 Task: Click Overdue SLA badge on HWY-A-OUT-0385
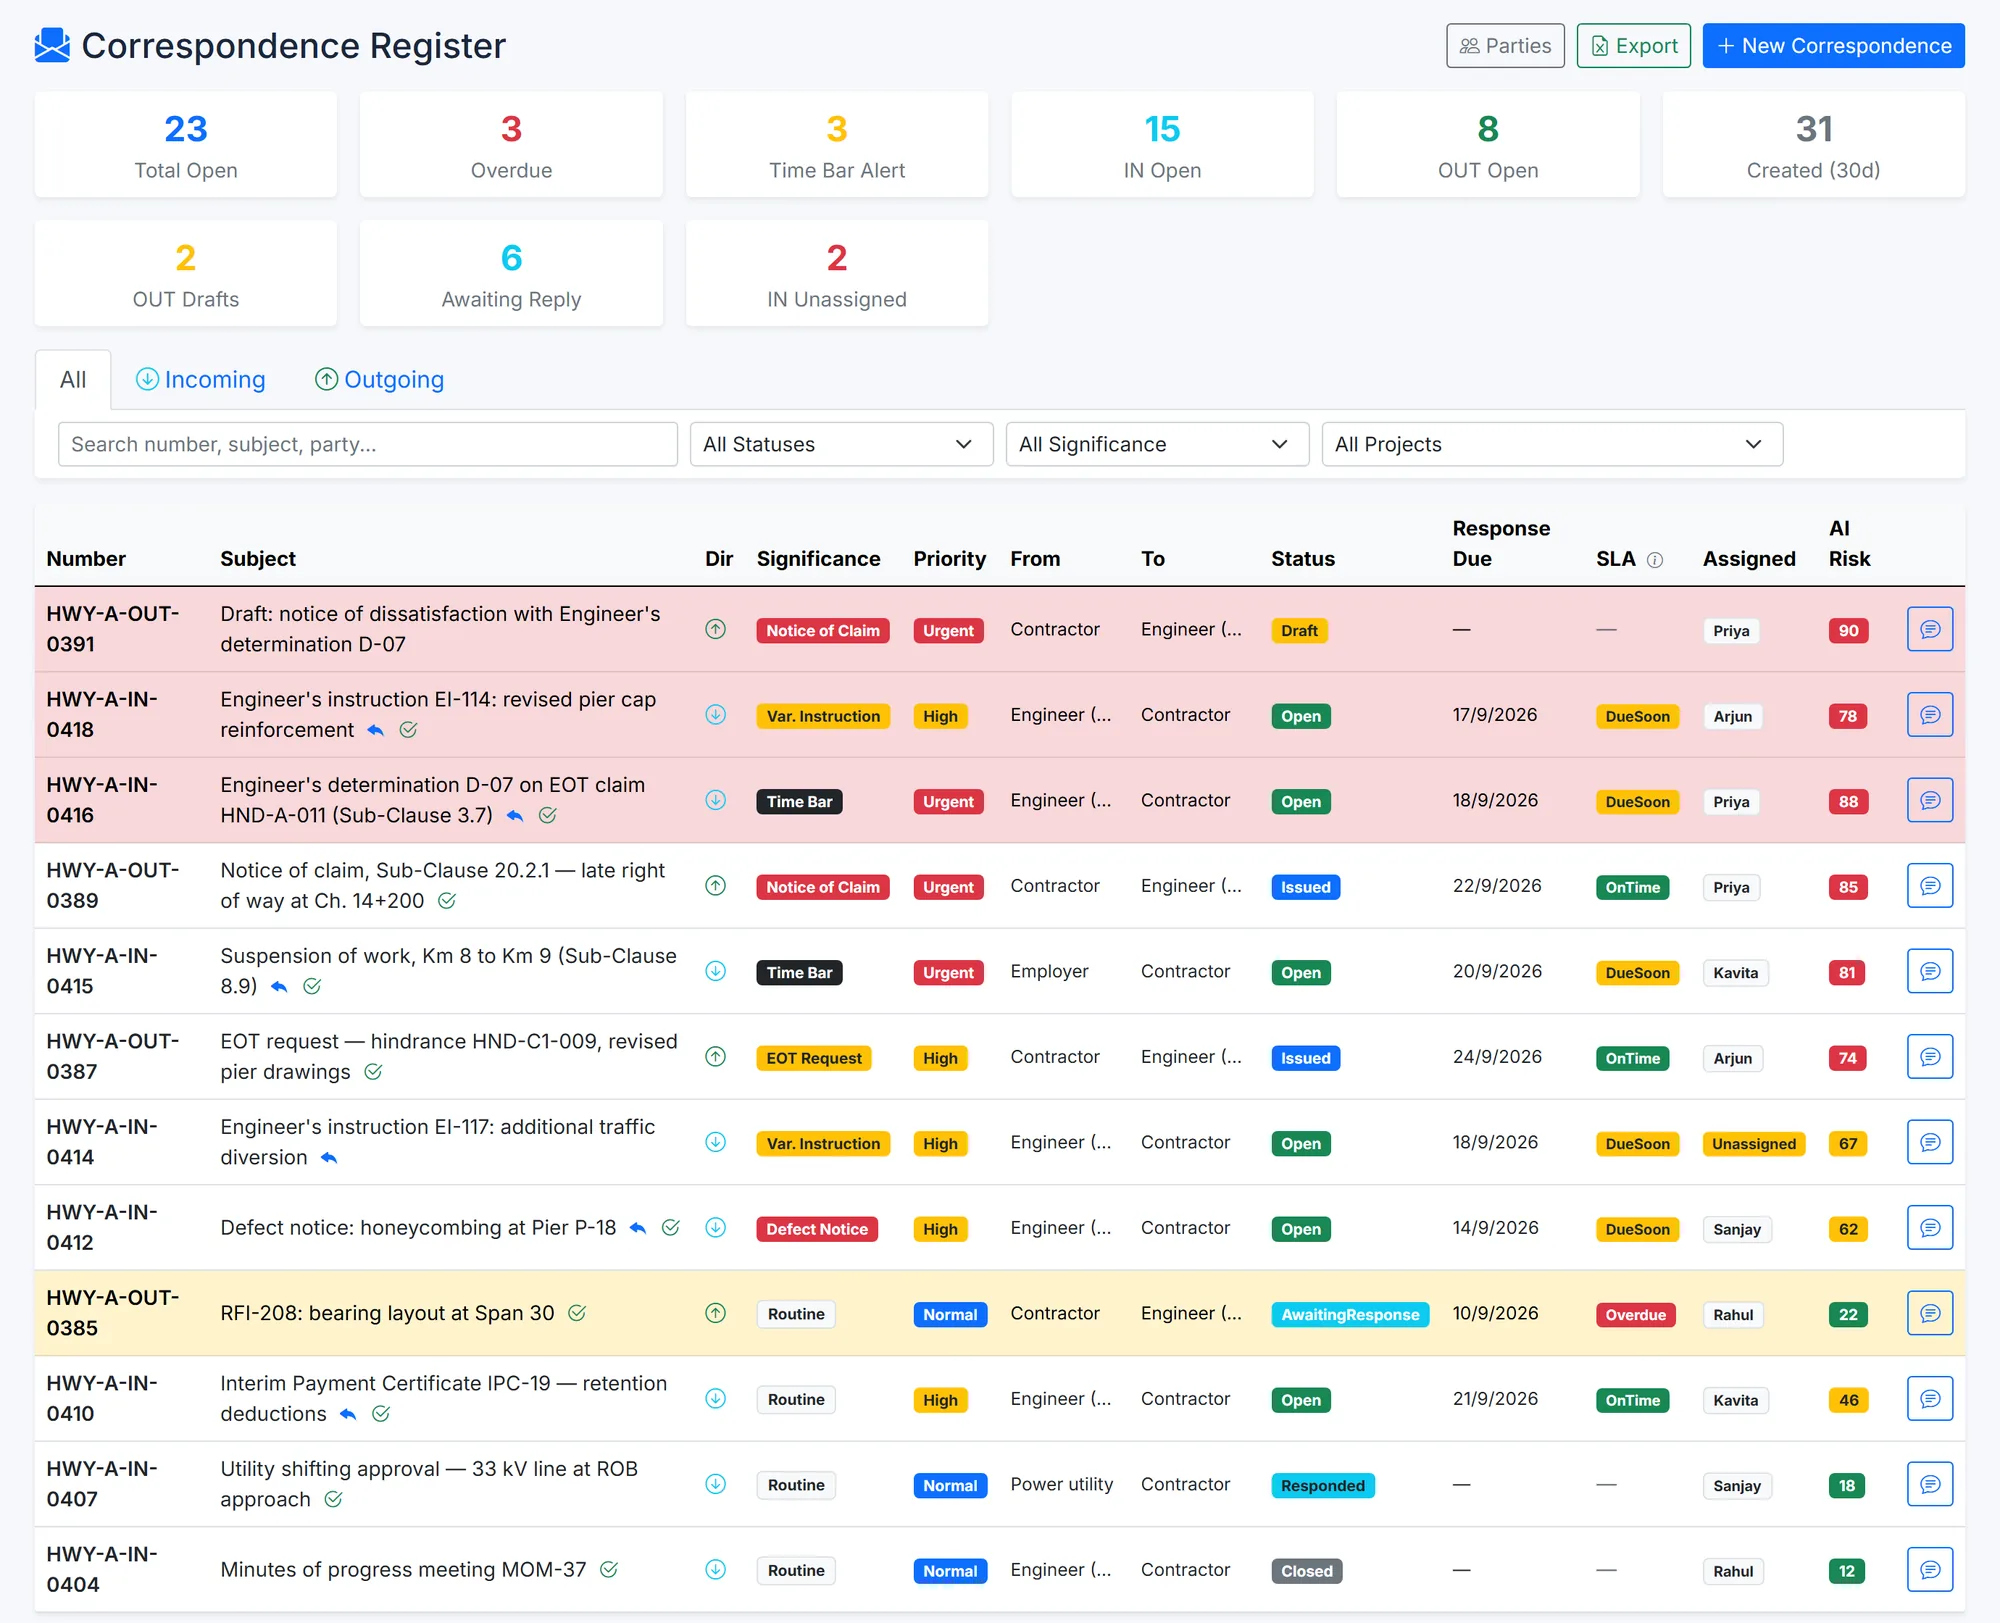pyautogui.click(x=1635, y=1315)
